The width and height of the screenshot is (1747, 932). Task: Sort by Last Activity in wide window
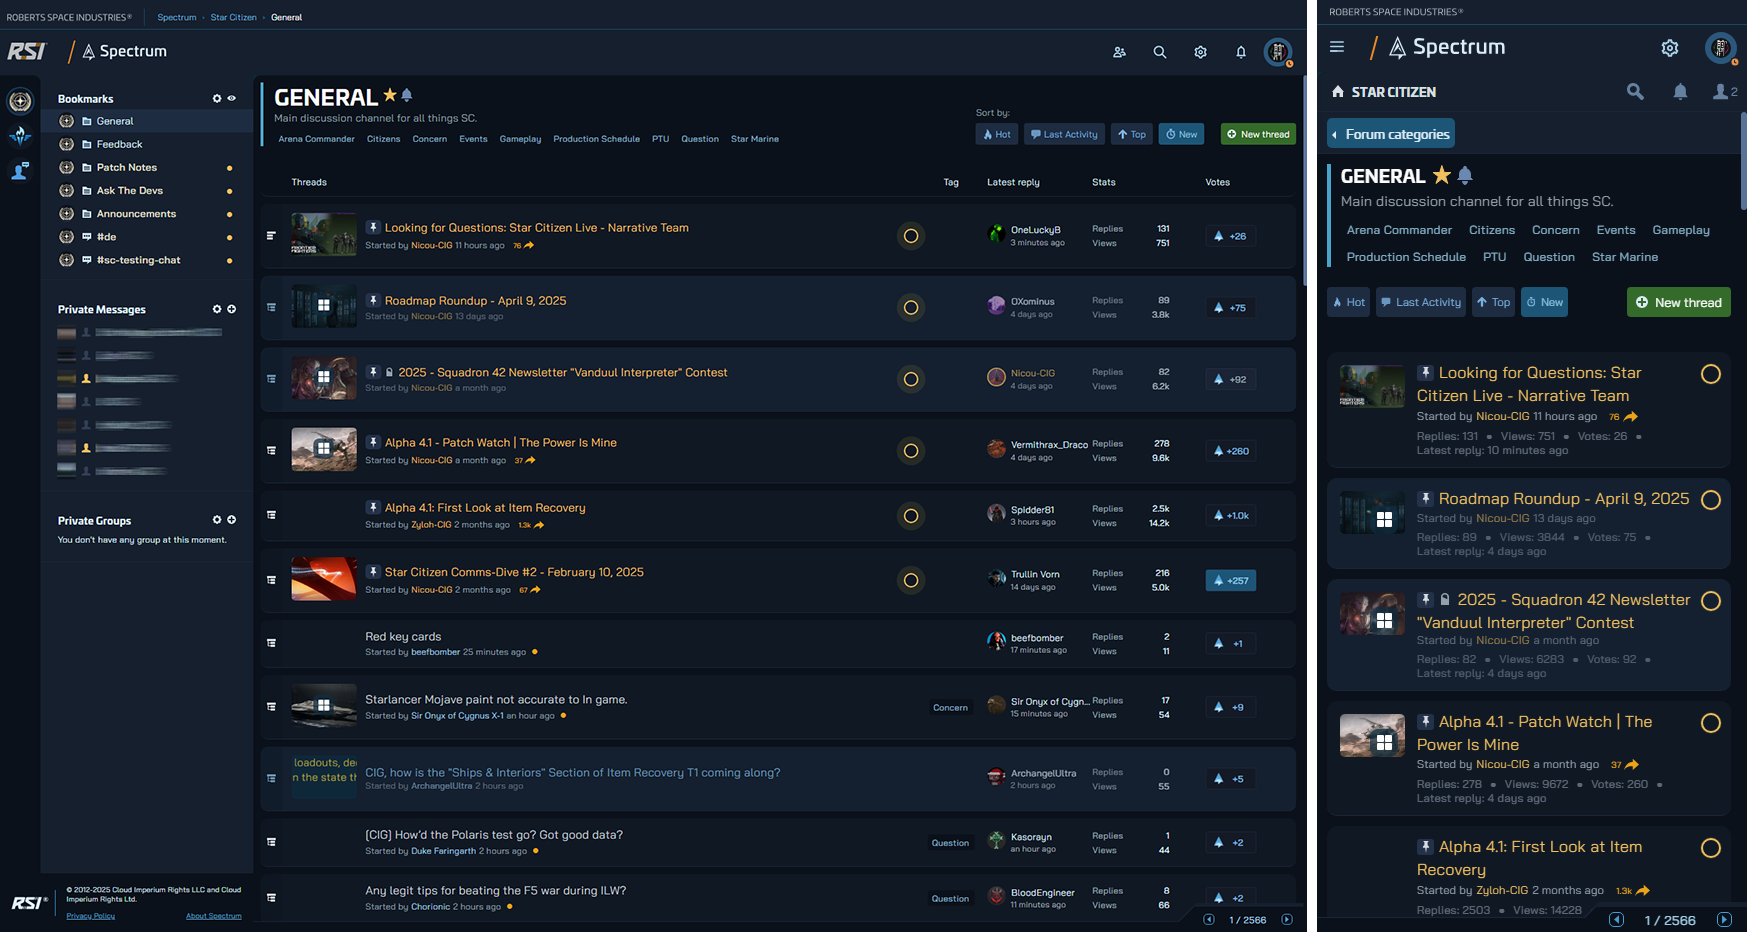pos(1064,134)
